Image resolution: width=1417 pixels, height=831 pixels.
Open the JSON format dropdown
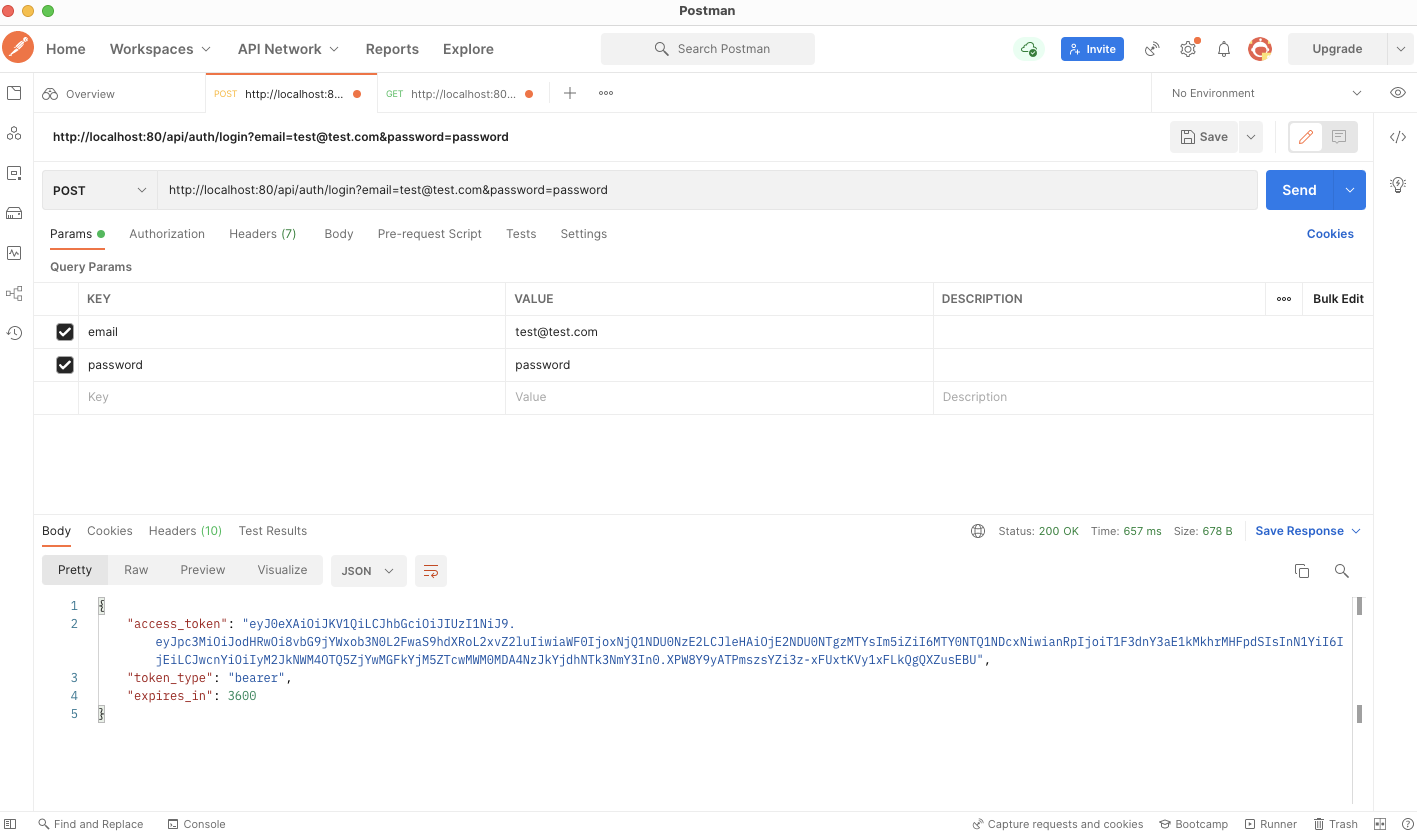[x=368, y=571]
